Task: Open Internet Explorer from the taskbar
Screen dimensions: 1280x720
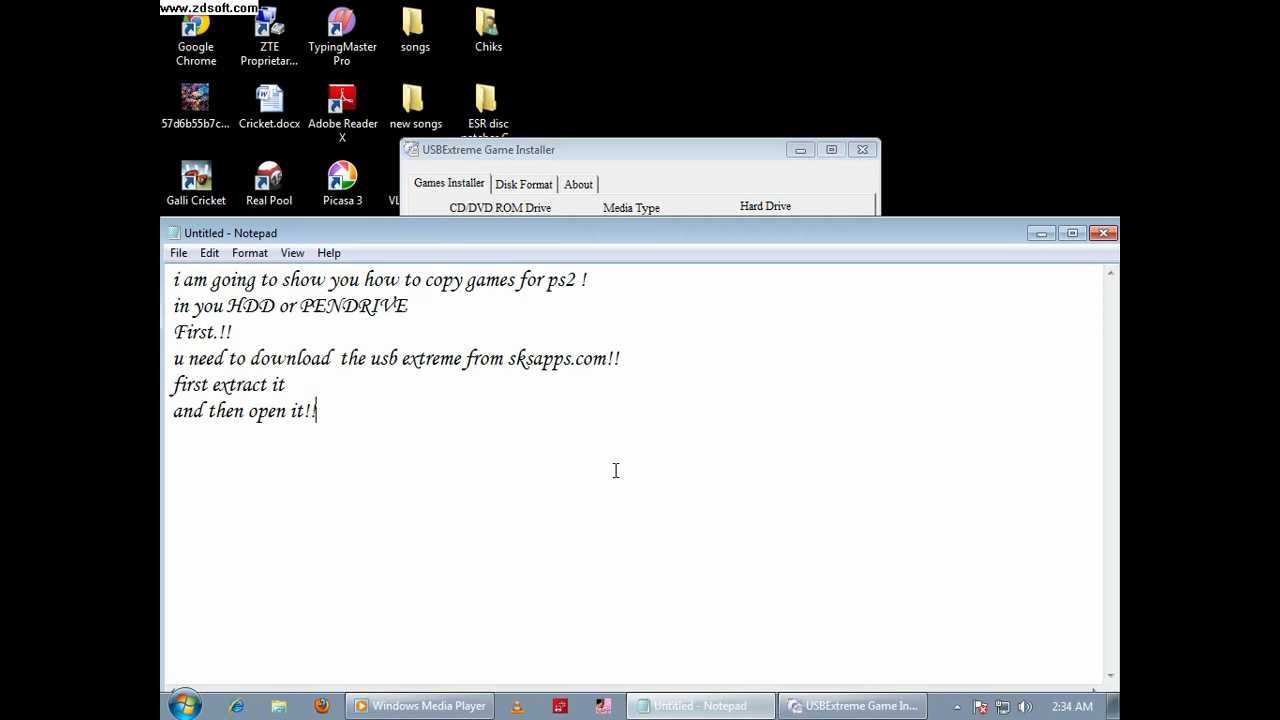Action: pyautogui.click(x=237, y=706)
